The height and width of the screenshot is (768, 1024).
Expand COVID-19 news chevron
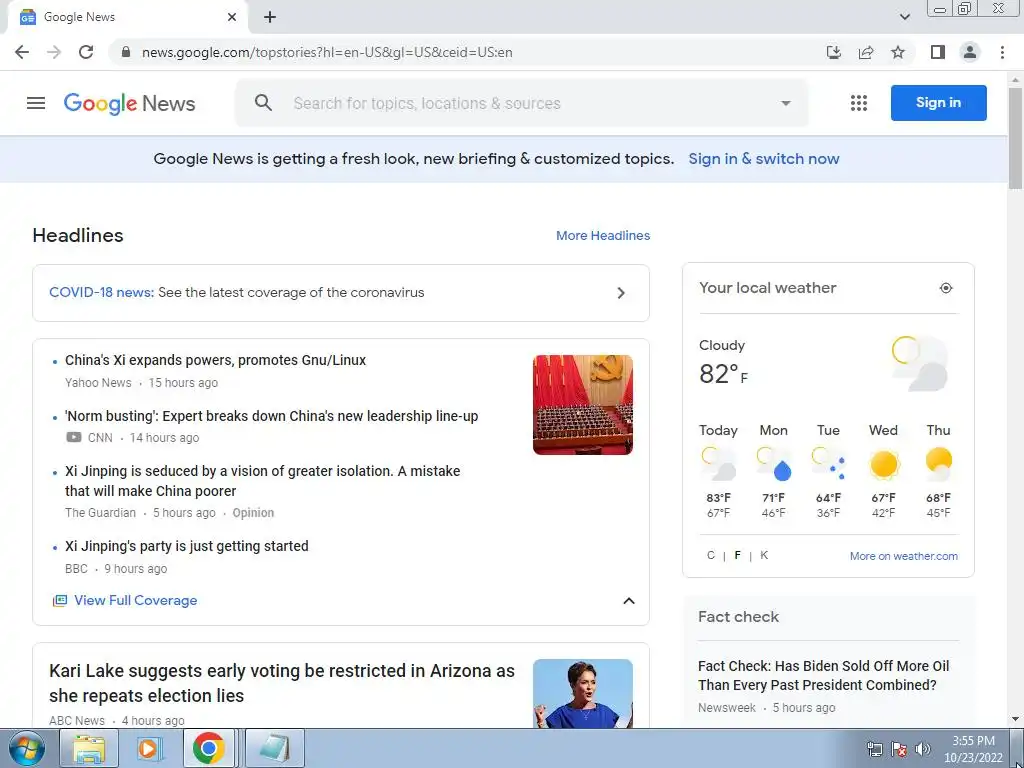[x=621, y=293]
